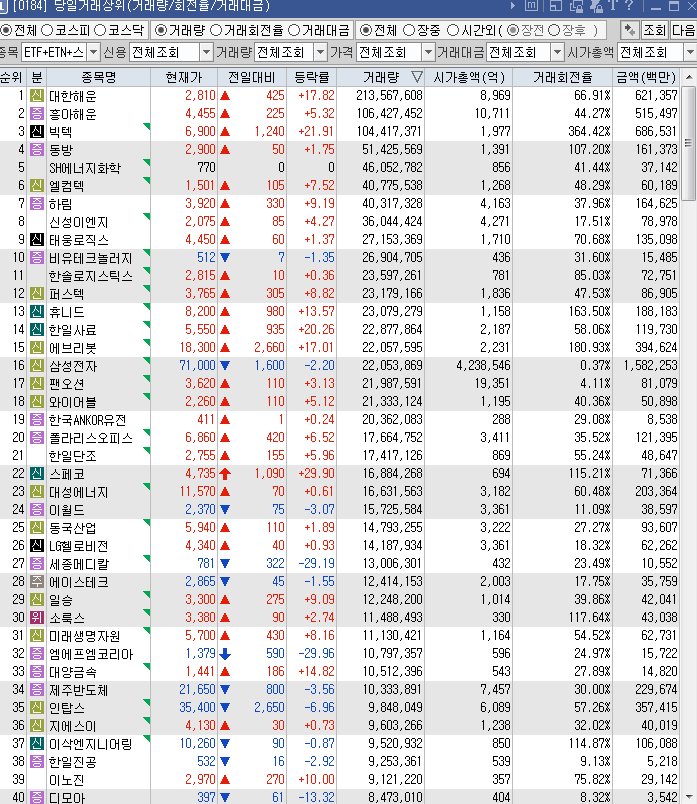Select the 한국ANKOR유전 stock name
Screen dimensions: 697x804
pos(87,420)
